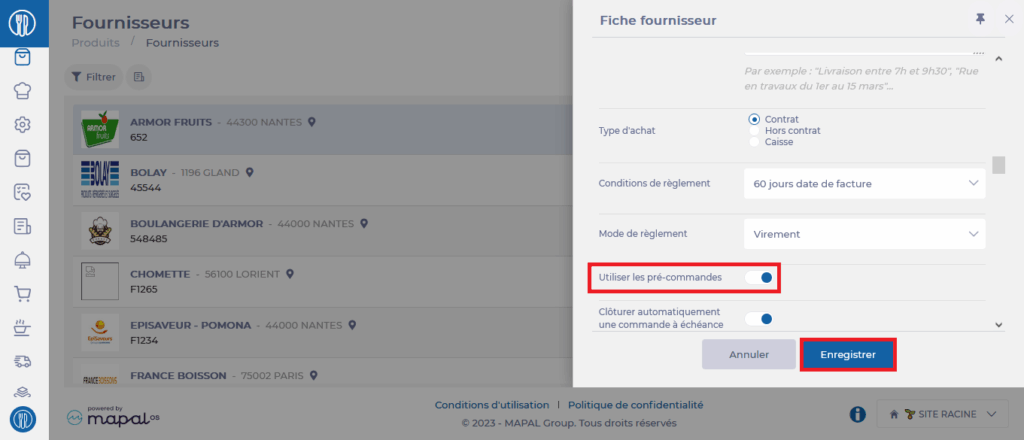
Task: Toggle Clôturer automatiquement une commande switch
Action: coord(760,319)
